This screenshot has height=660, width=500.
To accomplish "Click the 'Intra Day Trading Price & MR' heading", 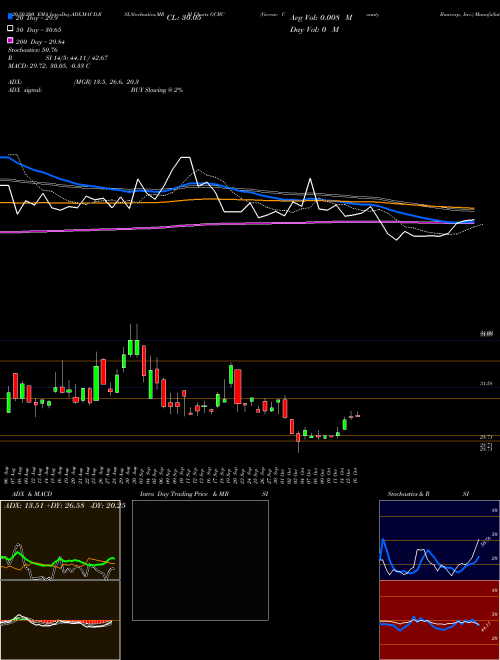I will (184, 494).
